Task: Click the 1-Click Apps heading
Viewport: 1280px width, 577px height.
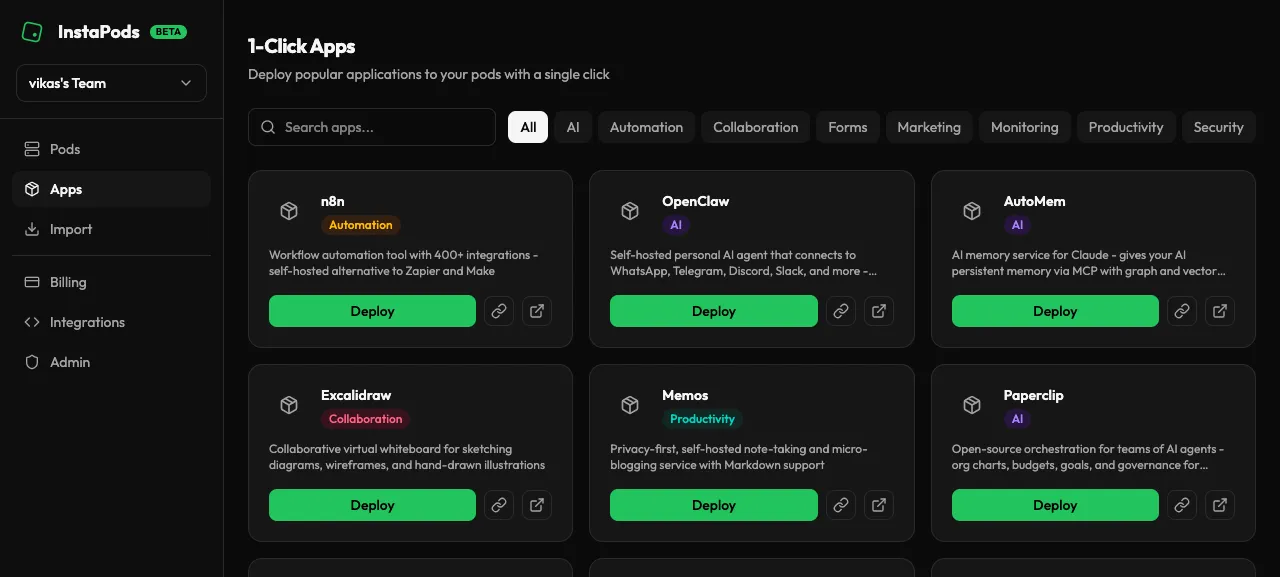Action: (x=302, y=46)
